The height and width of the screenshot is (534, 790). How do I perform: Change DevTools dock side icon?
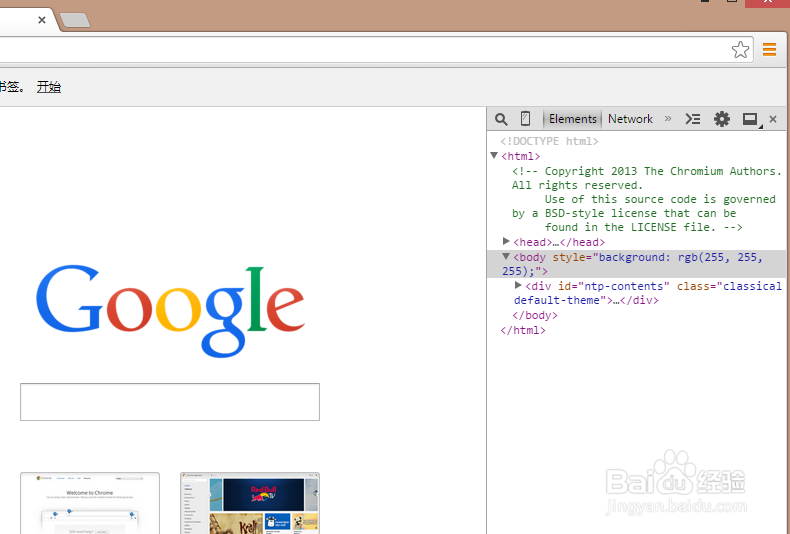point(750,119)
